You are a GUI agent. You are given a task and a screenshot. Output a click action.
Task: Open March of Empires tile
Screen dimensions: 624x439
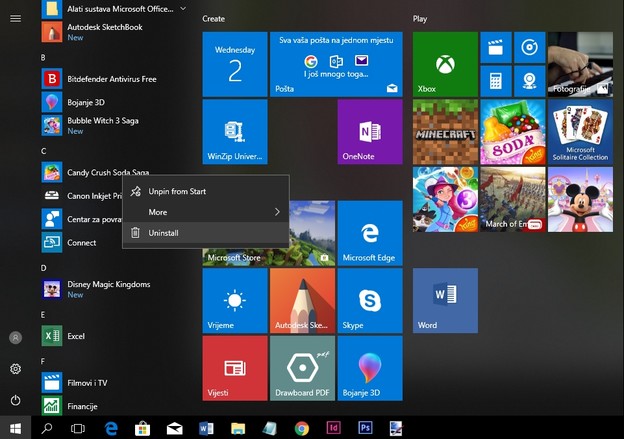pyautogui.click(x=513, y=199)
